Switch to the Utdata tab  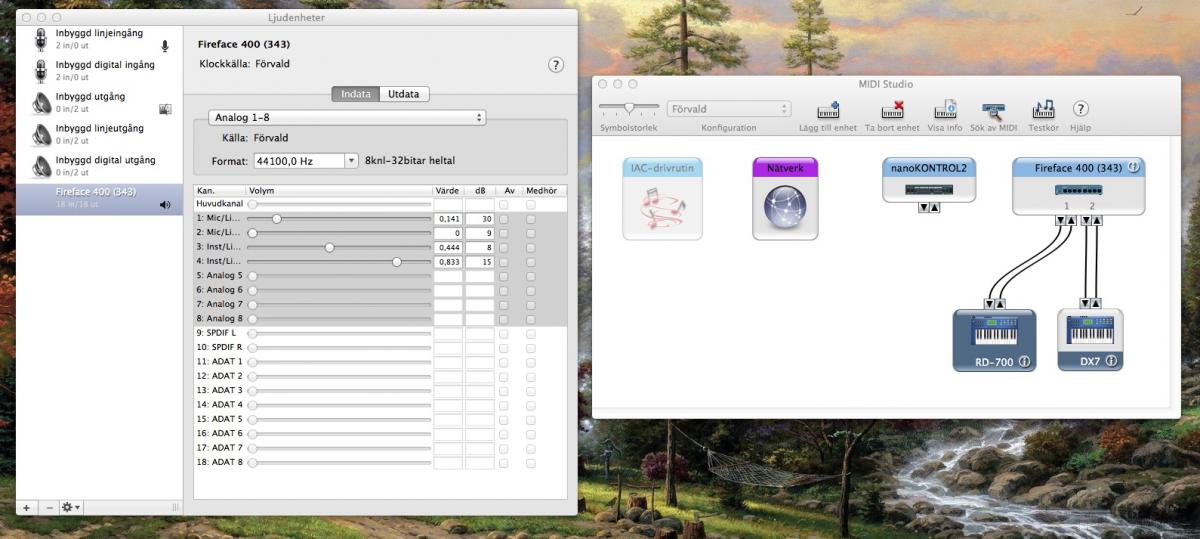(x=404, y=94)
